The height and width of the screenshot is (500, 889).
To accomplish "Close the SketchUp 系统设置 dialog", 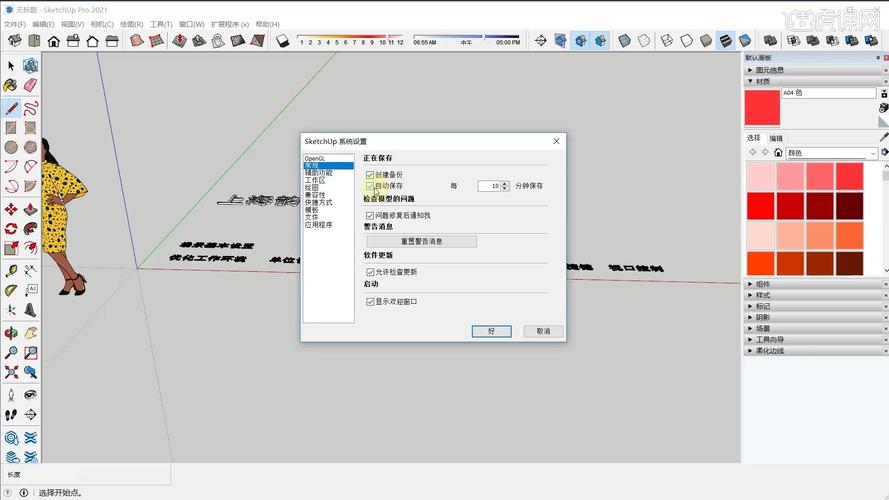I will [x=556, y=141].
